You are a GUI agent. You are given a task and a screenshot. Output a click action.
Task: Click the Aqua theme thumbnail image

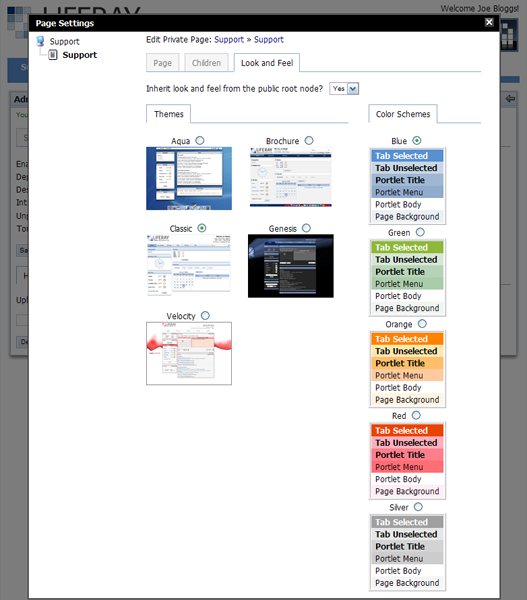[x=189, y=178]
